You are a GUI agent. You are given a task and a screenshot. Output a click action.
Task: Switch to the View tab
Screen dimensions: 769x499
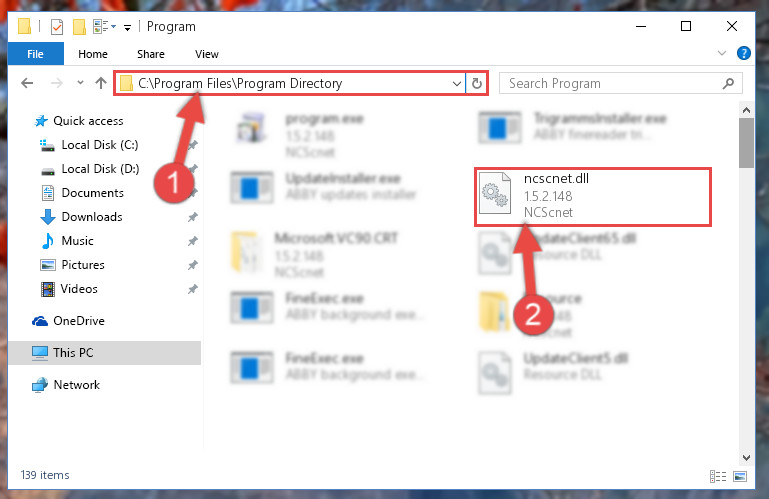(x=206, y=54)
